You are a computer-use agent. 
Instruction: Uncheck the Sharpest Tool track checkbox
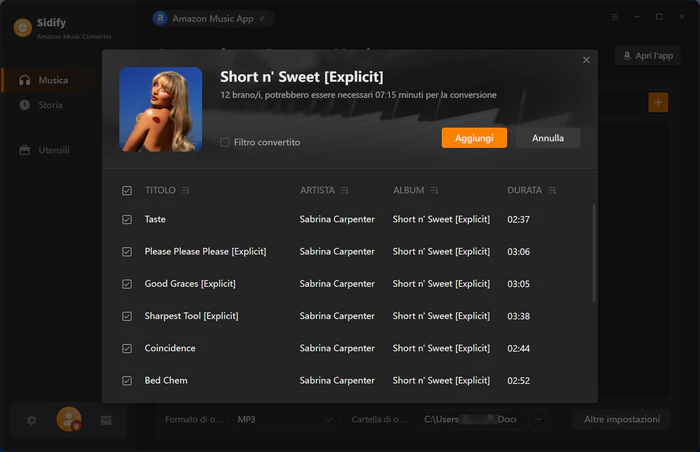[x=127, y=316]
